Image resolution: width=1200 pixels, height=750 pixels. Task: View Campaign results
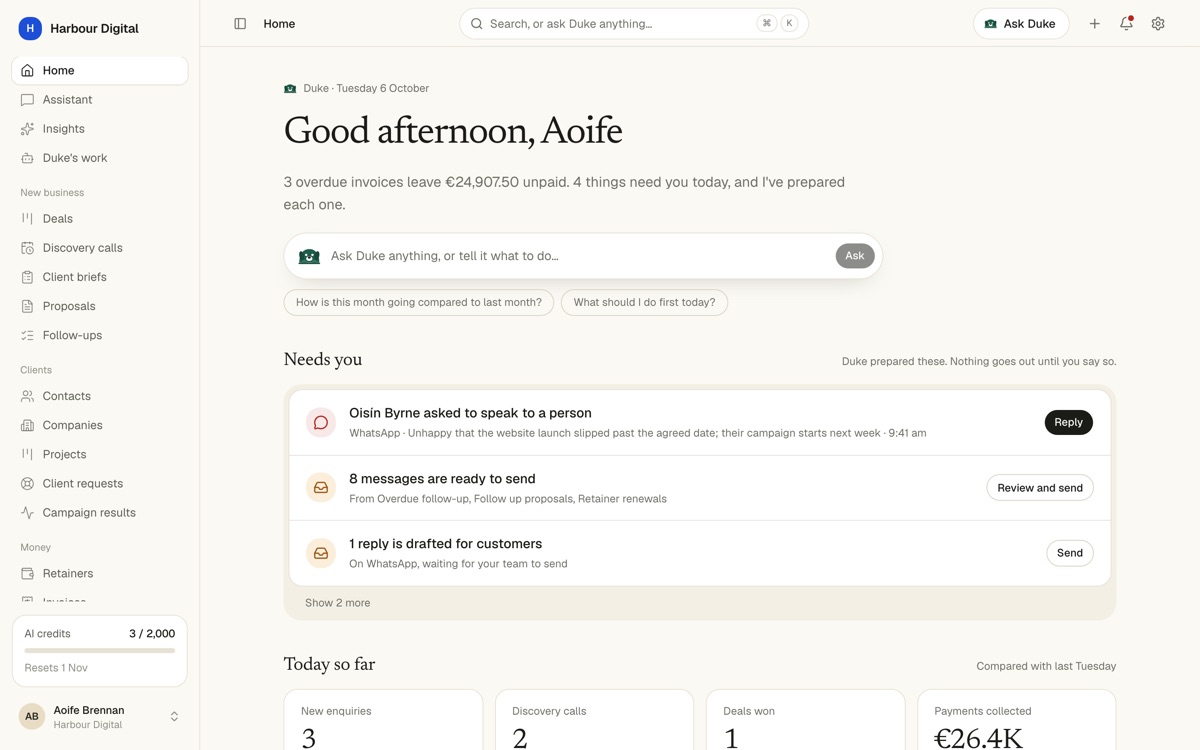[100, 512]
